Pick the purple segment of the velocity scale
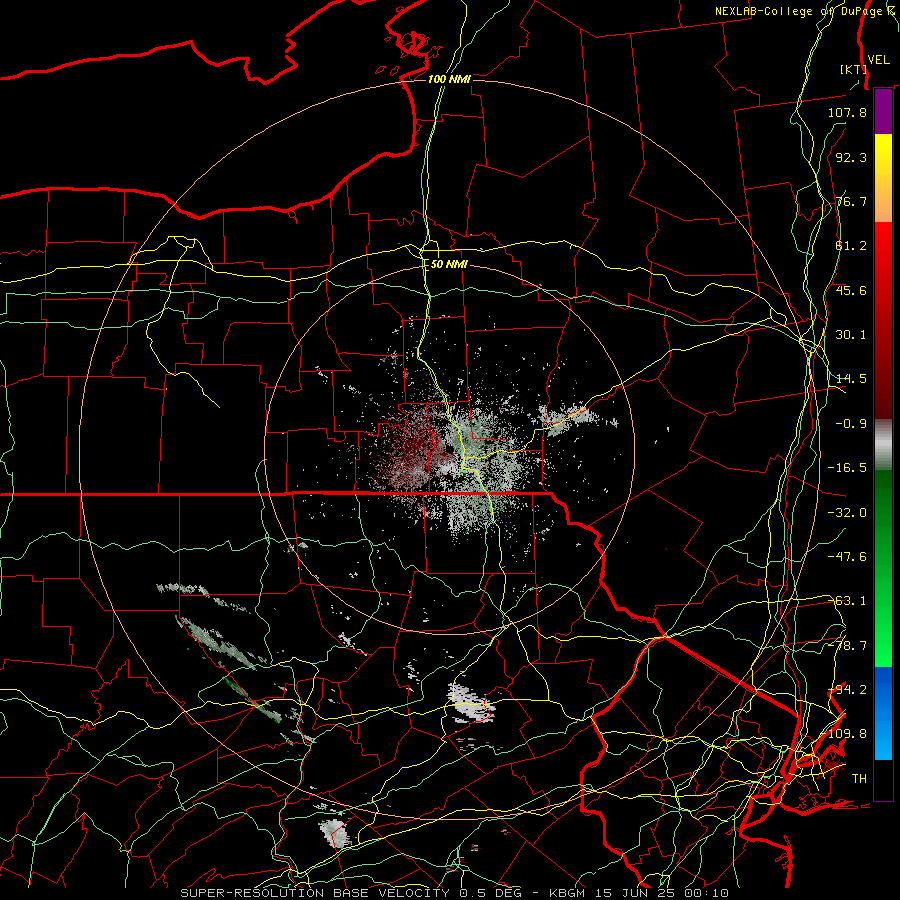 point(883,112)
